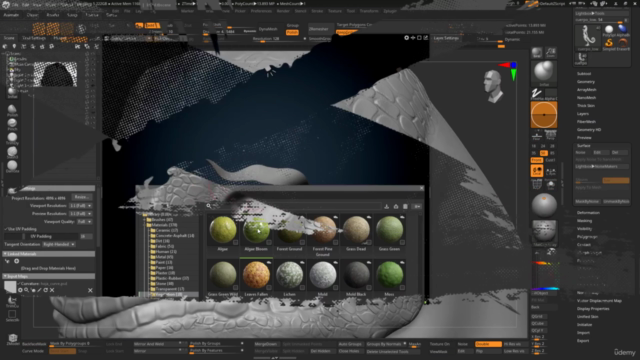Open the Geometry palette section
This screenshot has width=640, height=360.
(x=586, y=82)
